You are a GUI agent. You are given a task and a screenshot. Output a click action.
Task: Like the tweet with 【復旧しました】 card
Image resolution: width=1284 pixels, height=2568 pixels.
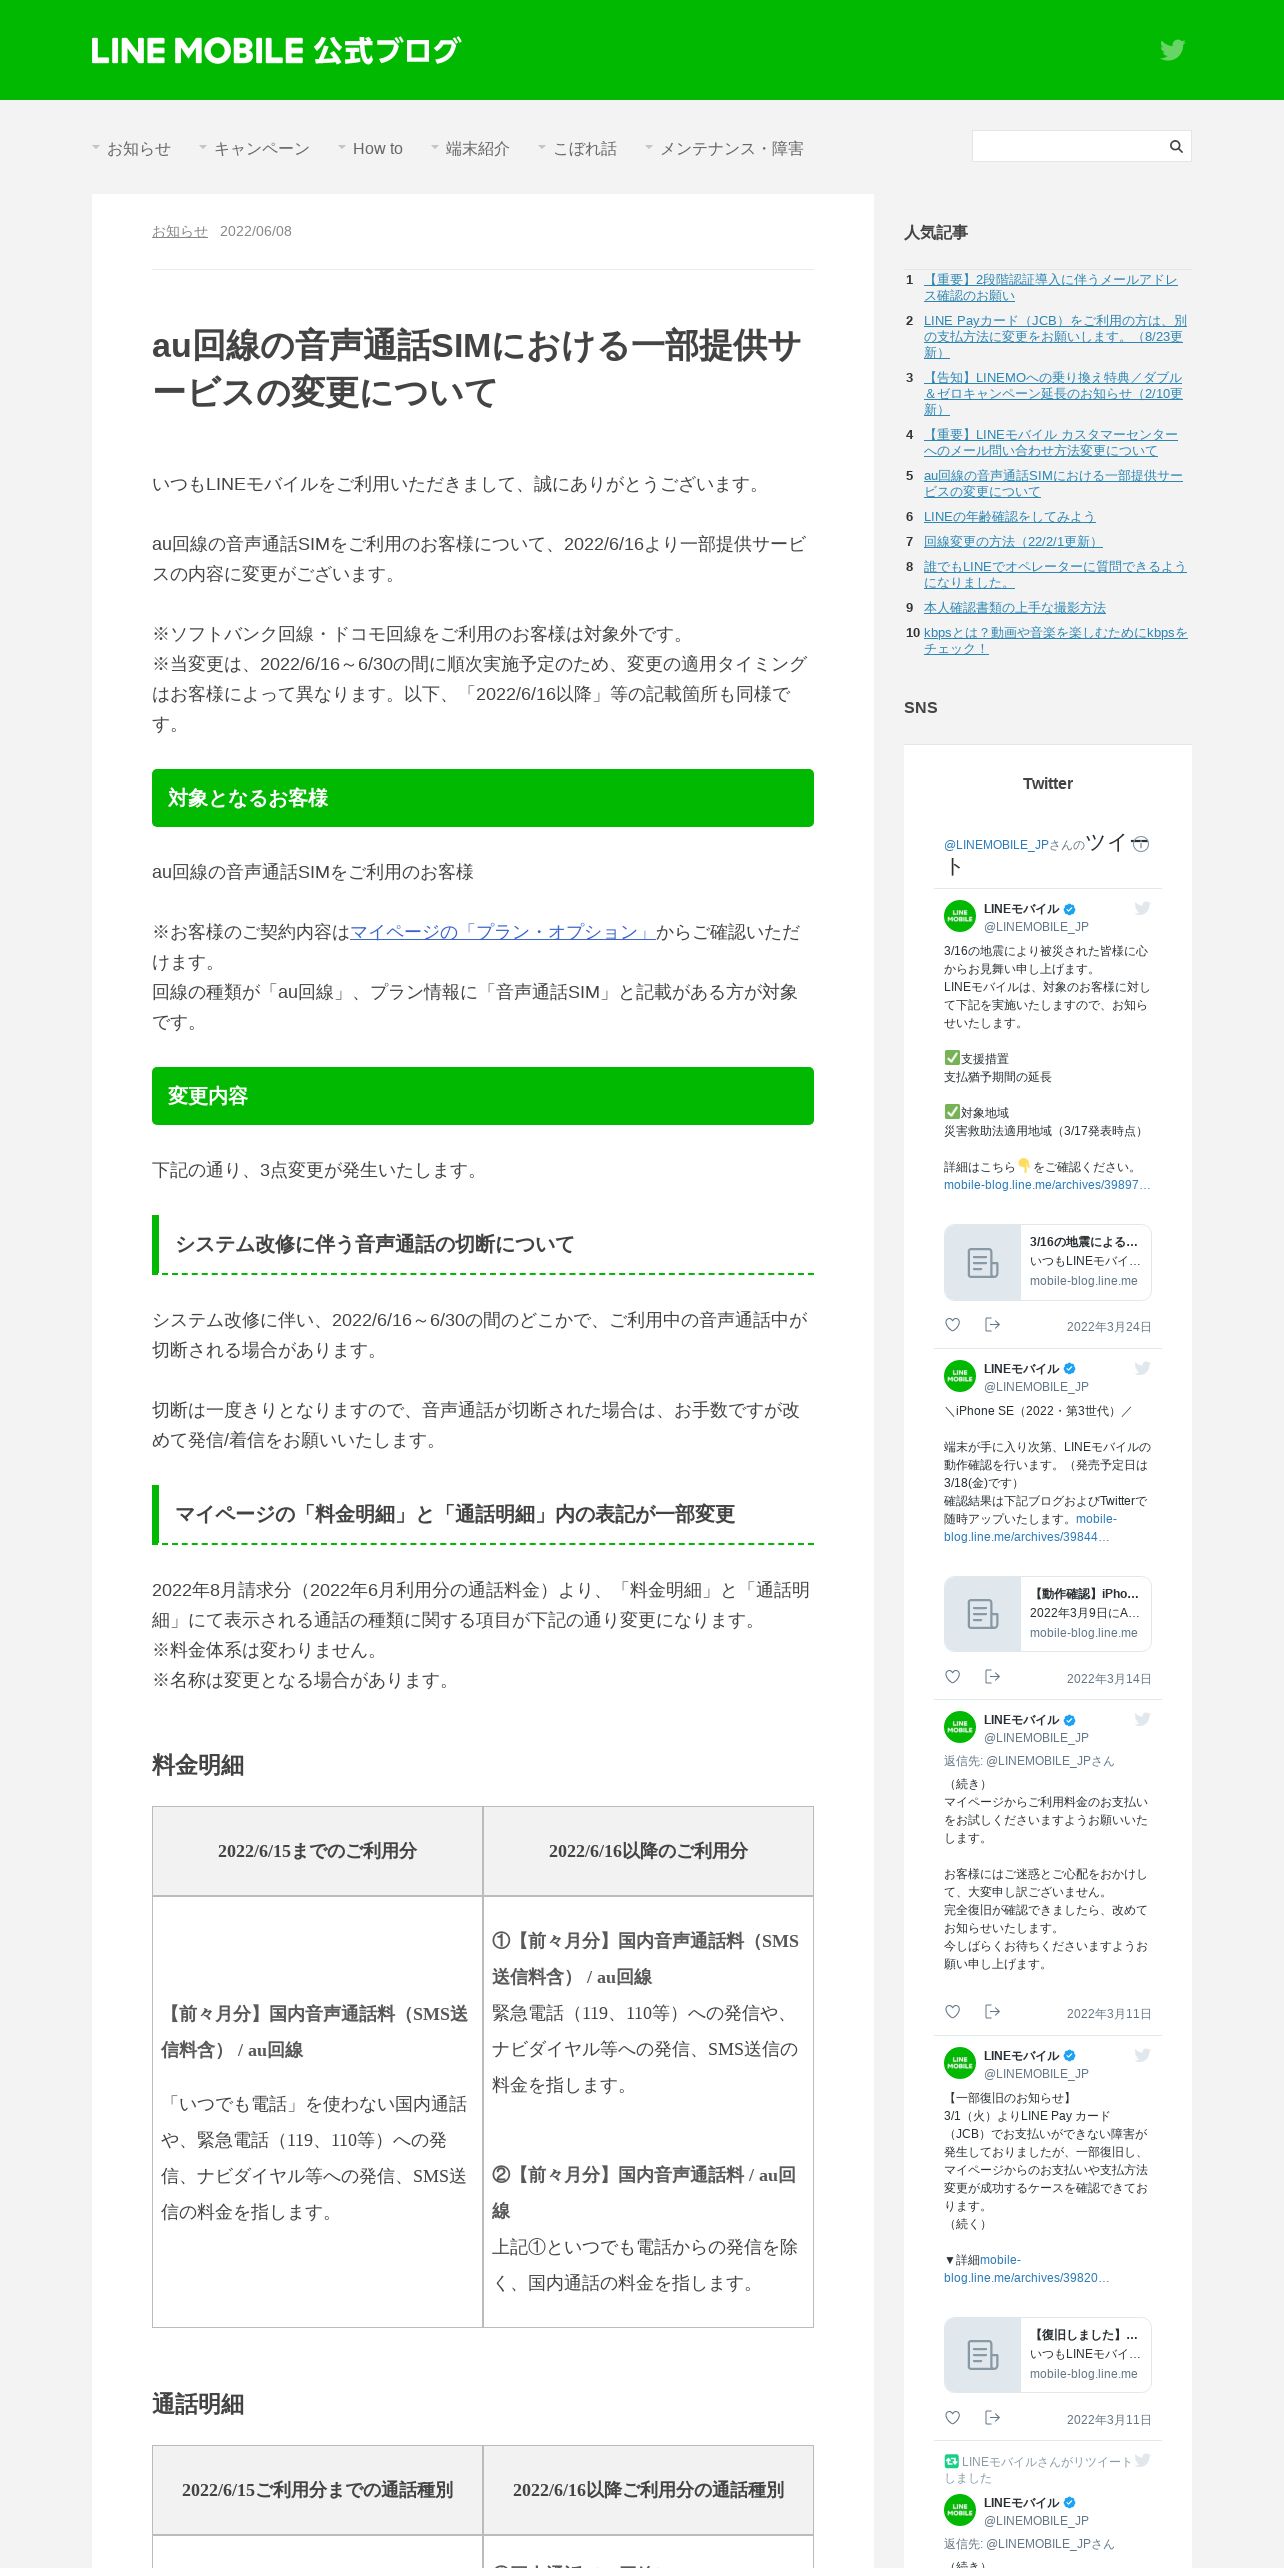pos(952,2418)
